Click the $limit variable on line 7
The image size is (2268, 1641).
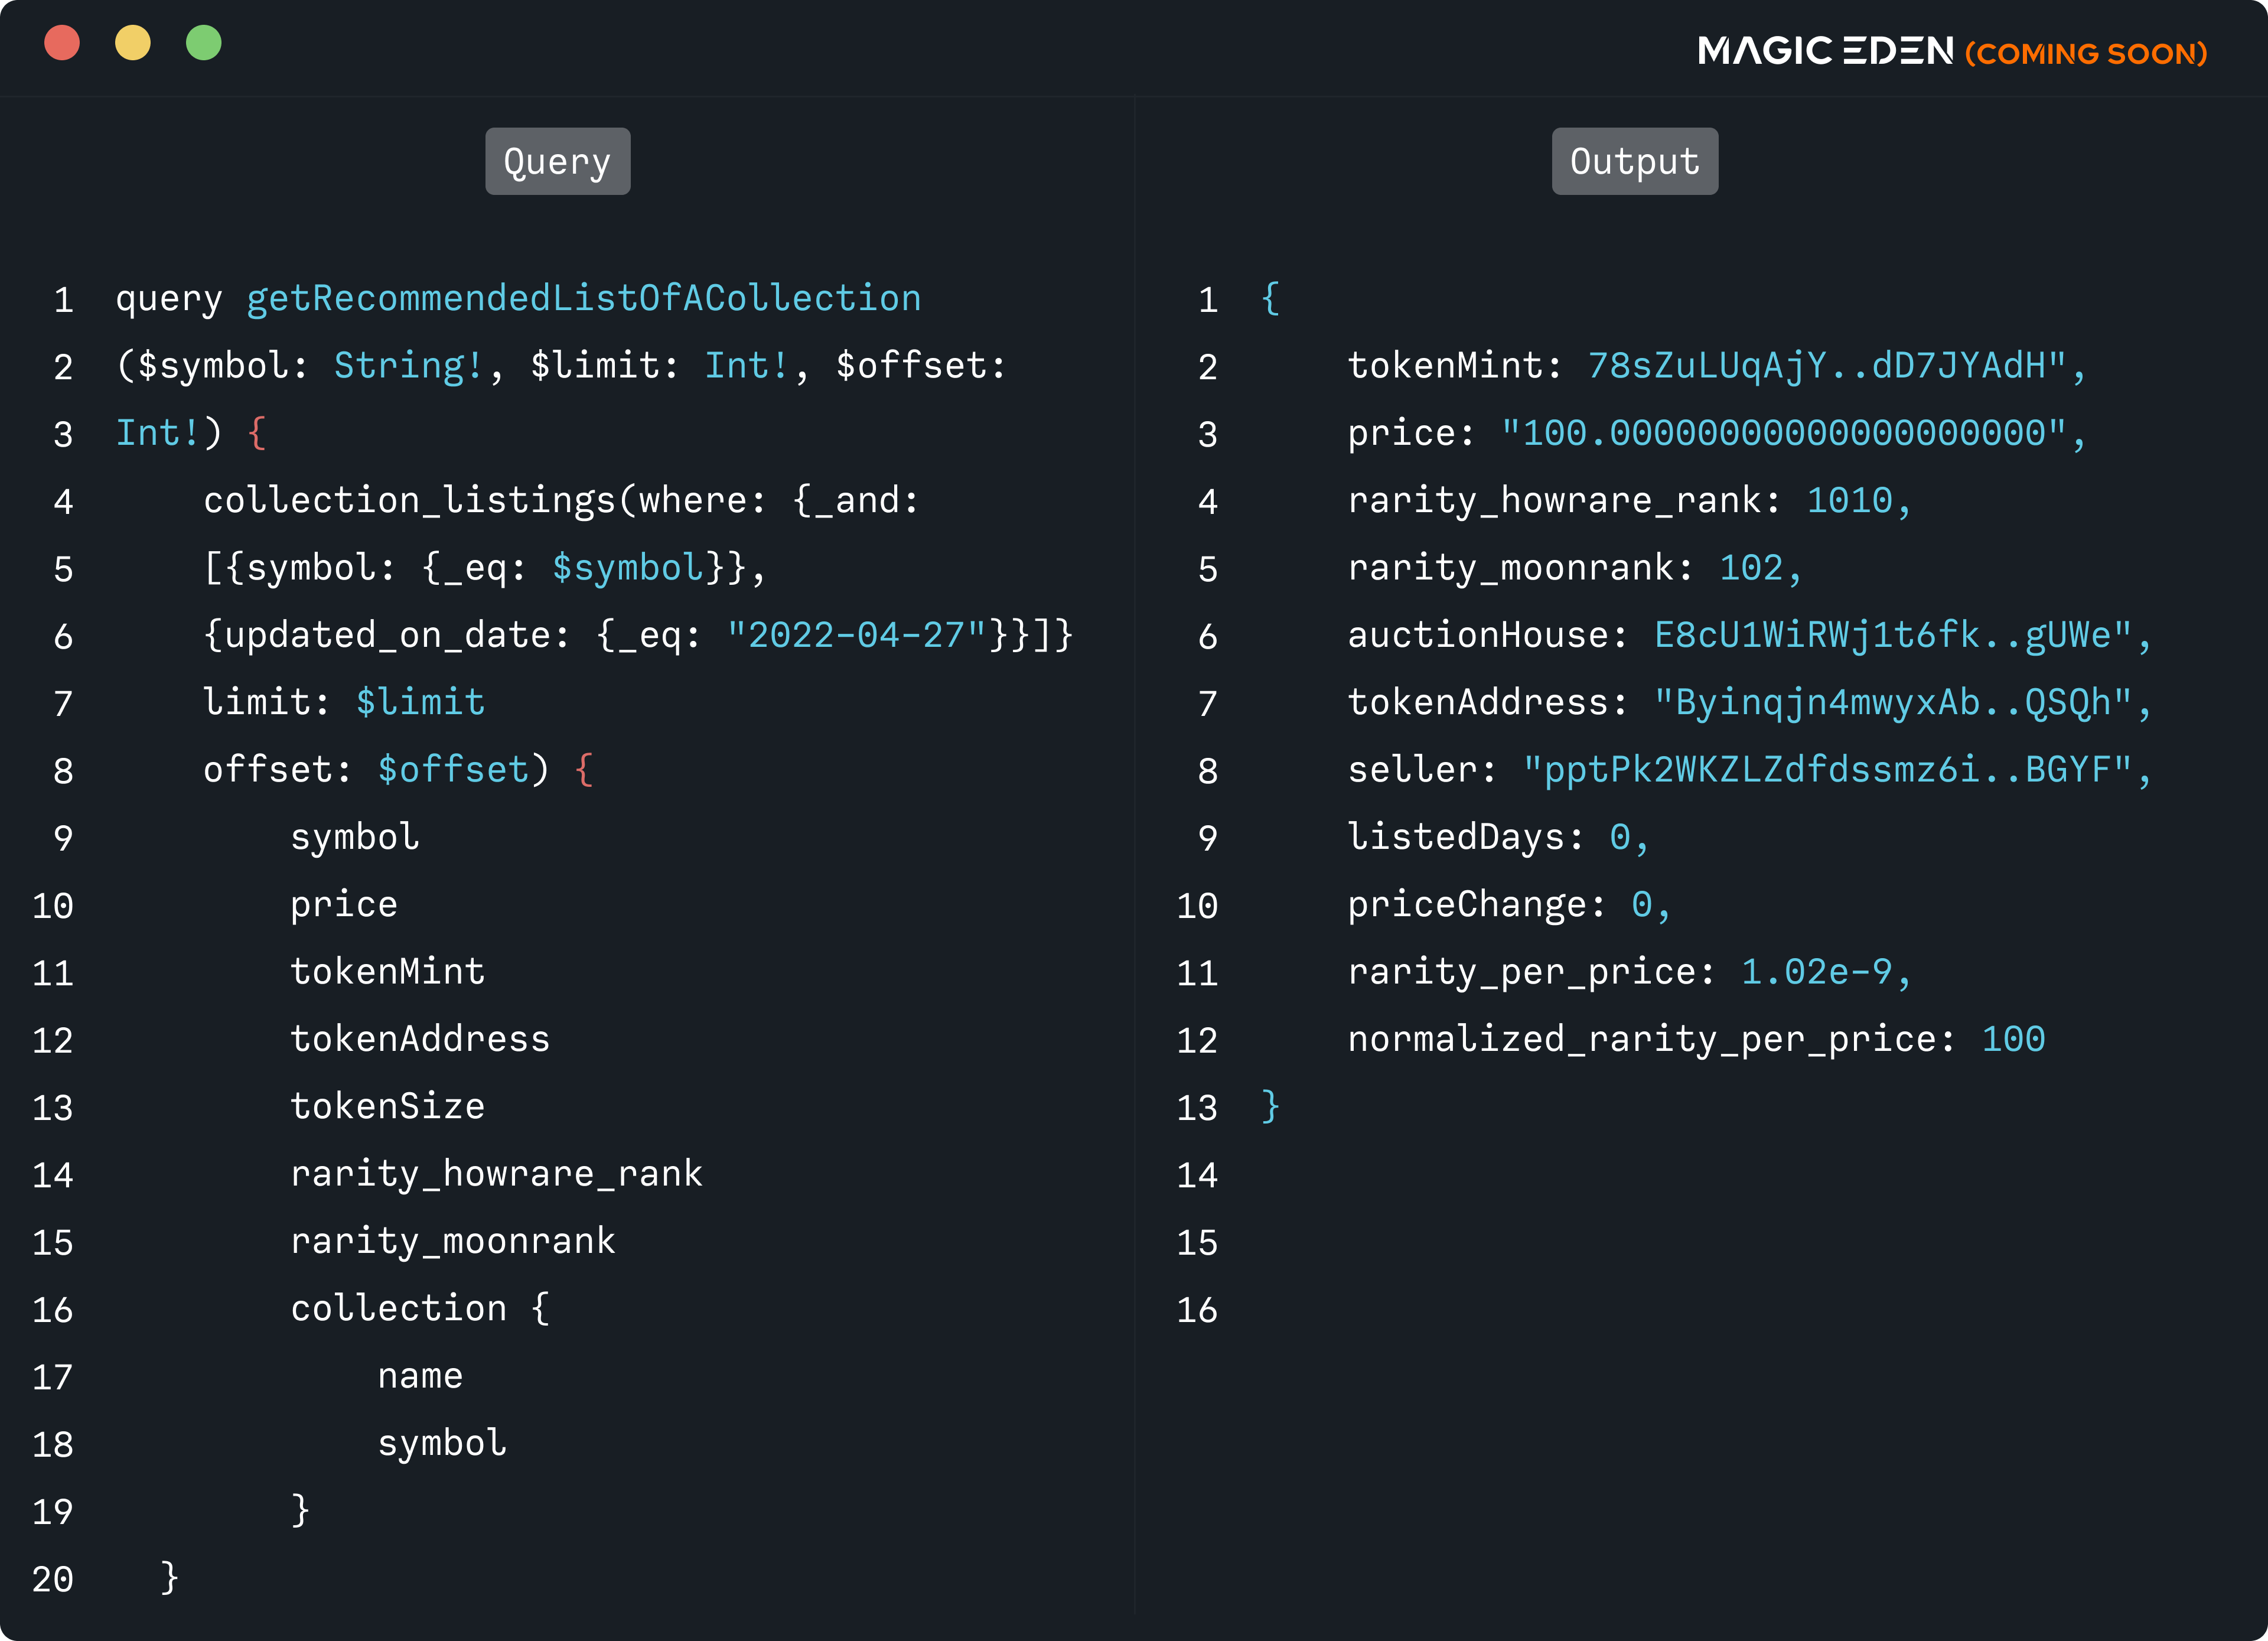pos(420,702)
